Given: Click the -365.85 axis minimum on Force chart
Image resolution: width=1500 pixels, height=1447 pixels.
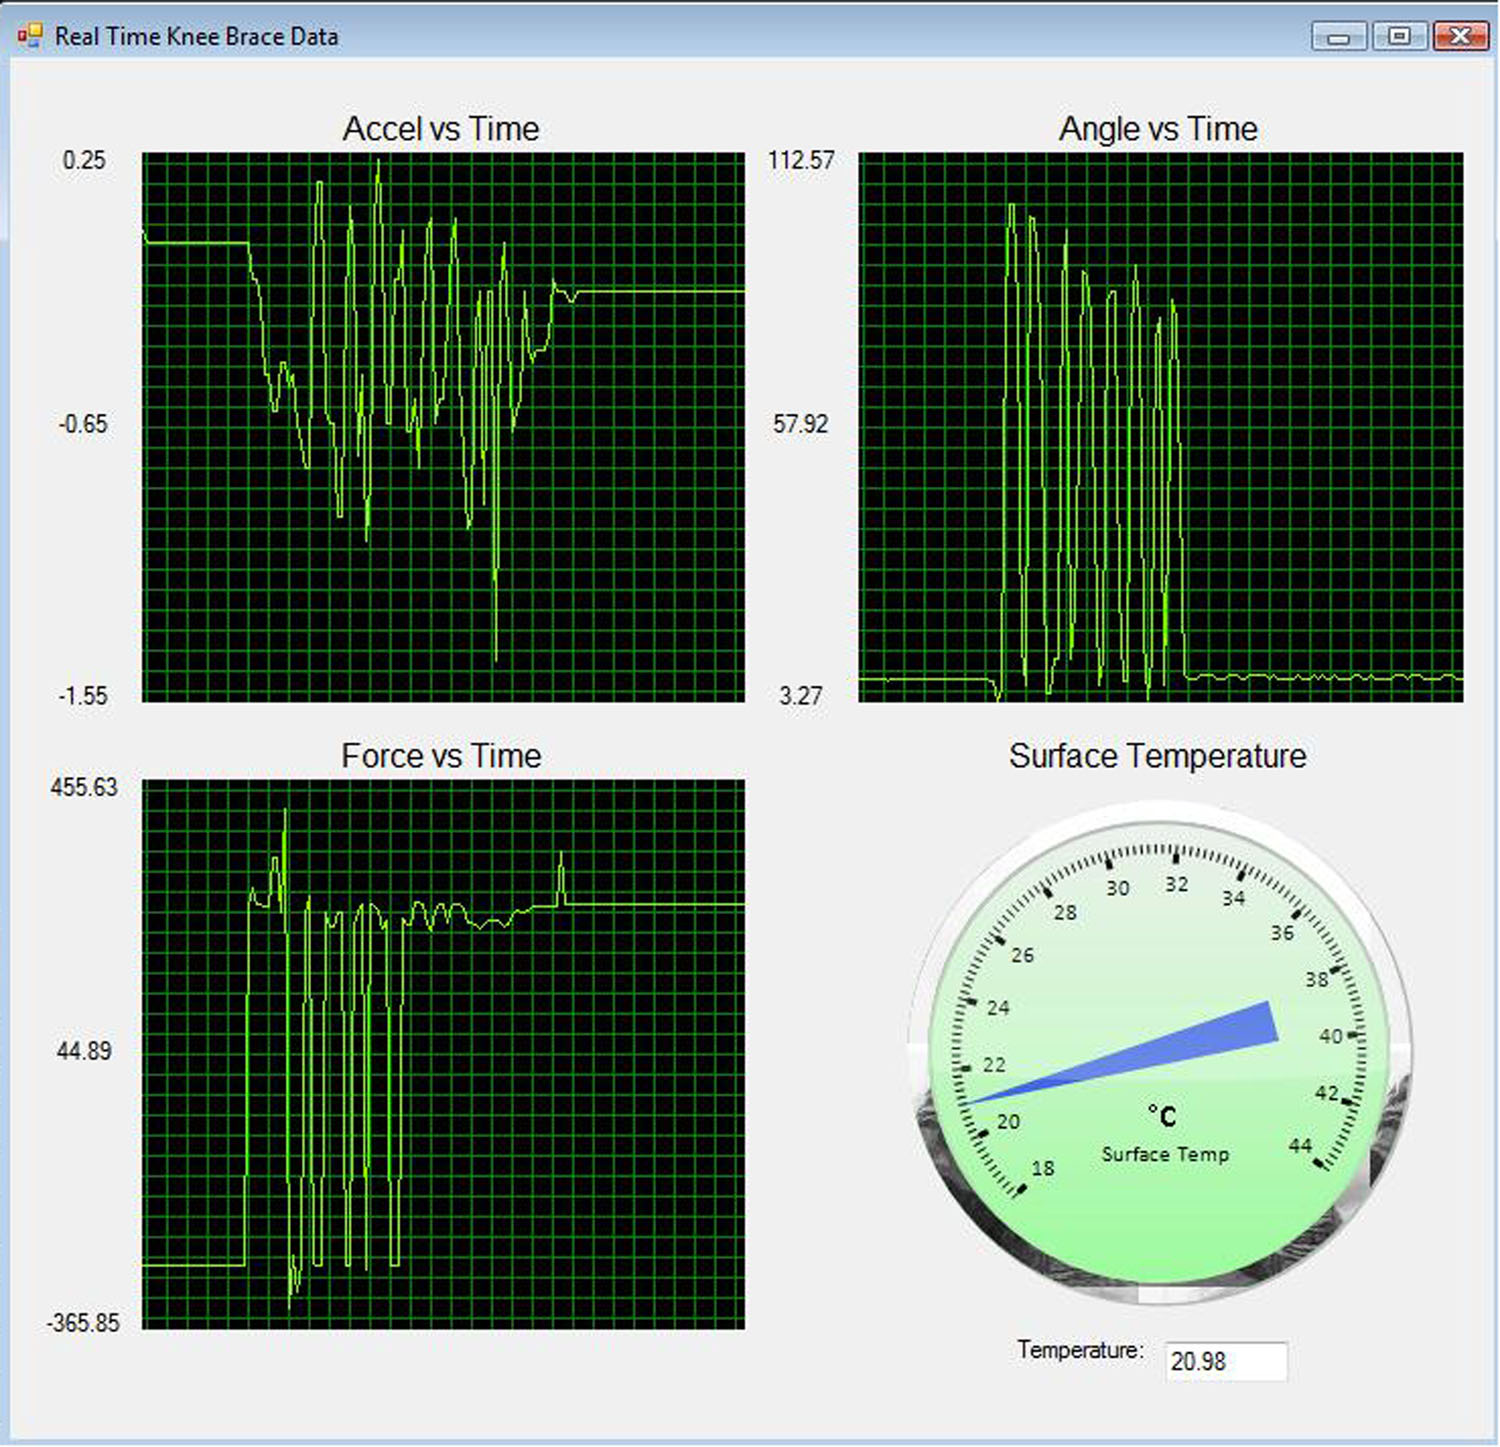Looking at the screenshot, I should pyautogui.click(x=83, y=1323).
